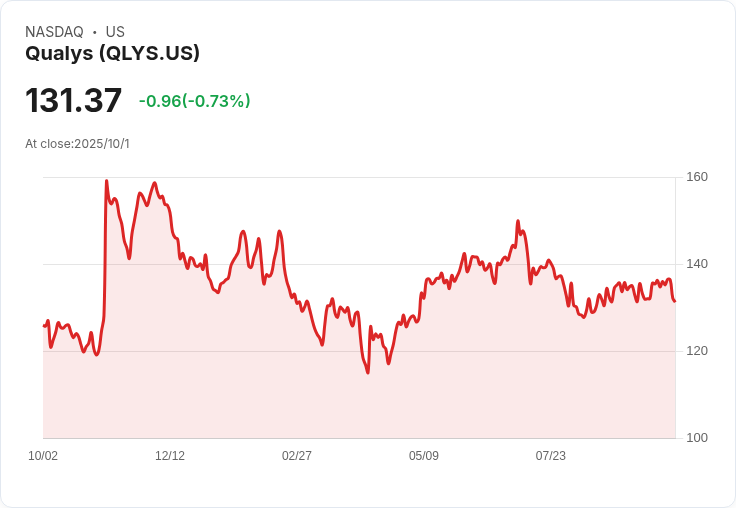Click the 10/02 date axis label

[x=43, y=456]
